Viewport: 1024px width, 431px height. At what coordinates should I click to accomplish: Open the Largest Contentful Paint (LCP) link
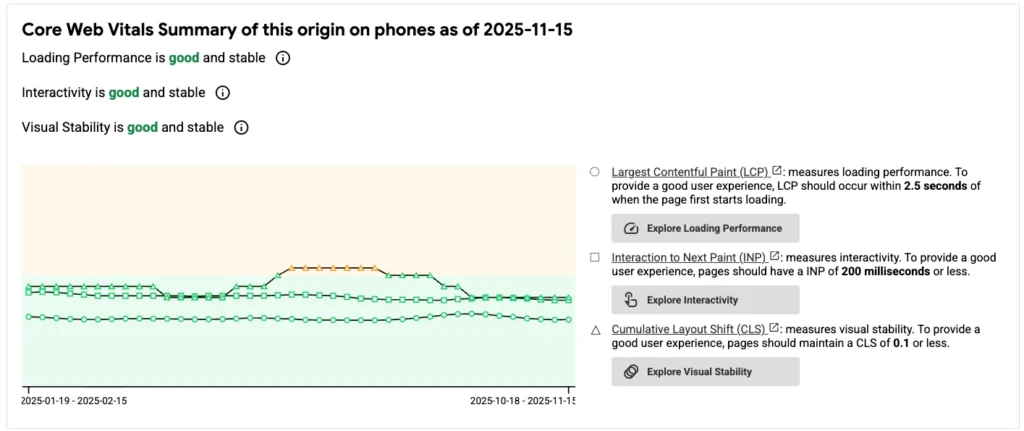690,172
